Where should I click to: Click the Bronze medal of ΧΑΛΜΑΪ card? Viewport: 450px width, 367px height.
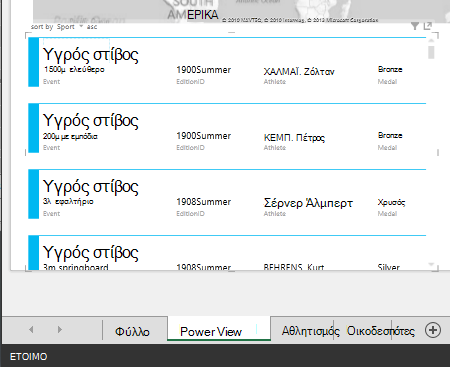tap(390, 69)
